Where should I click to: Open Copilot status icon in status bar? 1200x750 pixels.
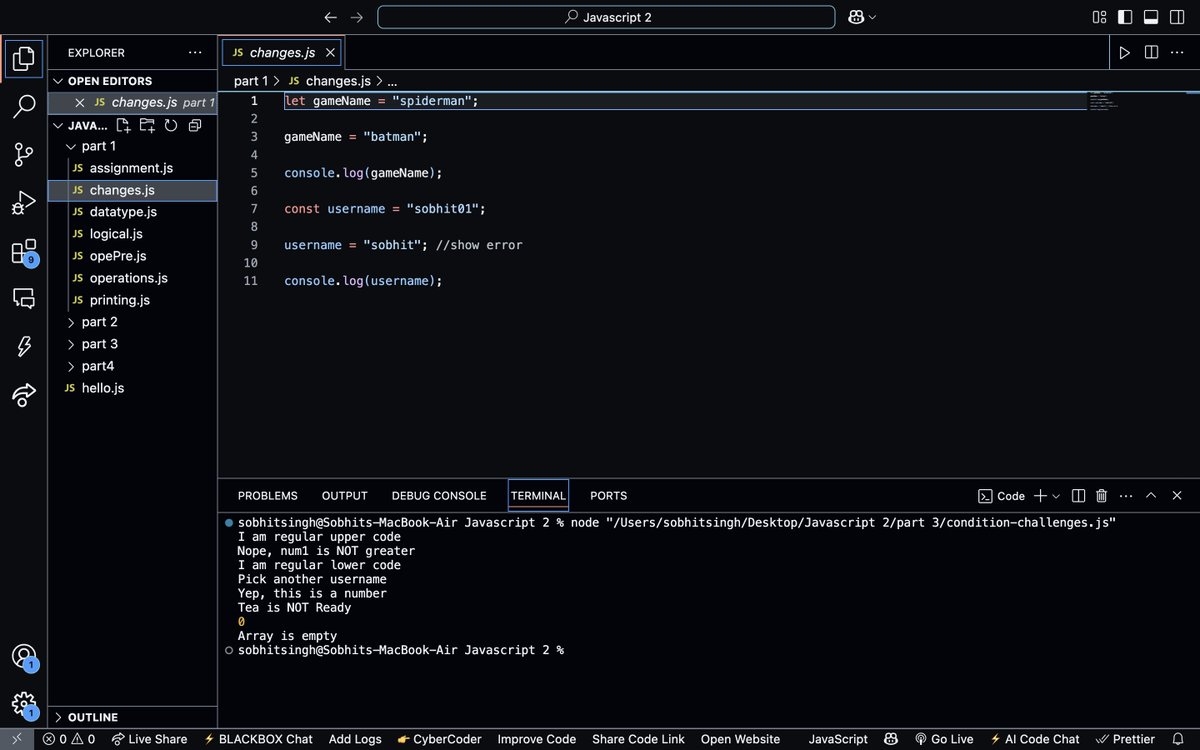[x=890, y=739]
